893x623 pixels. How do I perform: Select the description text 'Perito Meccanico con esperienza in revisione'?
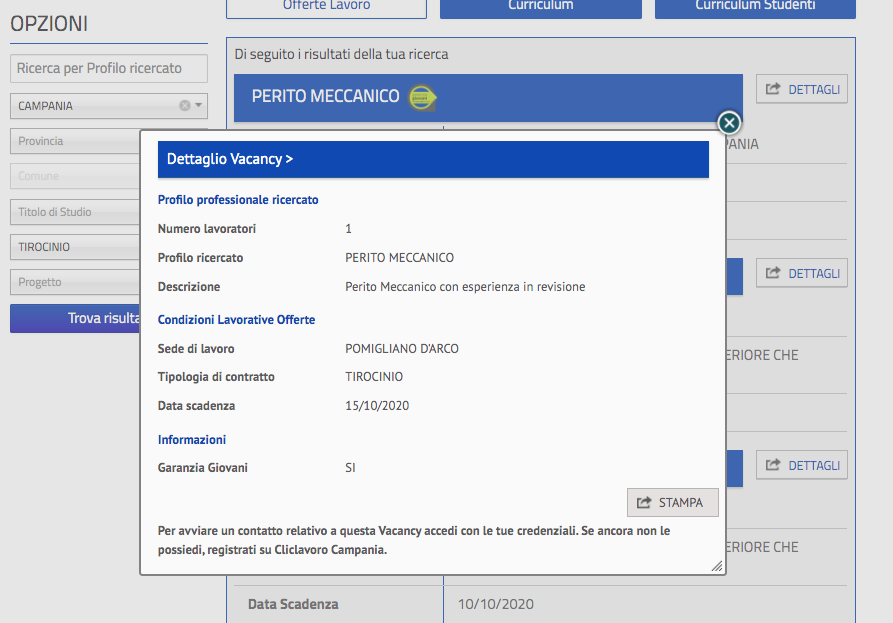coord(465,287)
